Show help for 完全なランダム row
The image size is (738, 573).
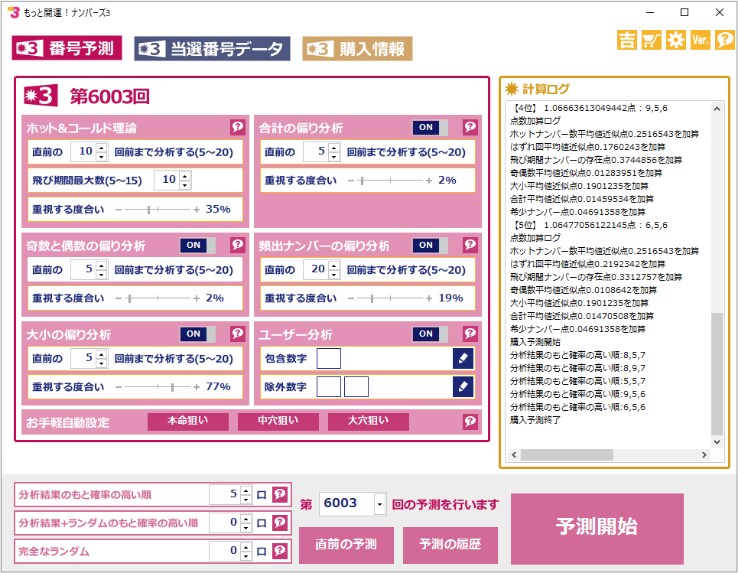[280, 551]
